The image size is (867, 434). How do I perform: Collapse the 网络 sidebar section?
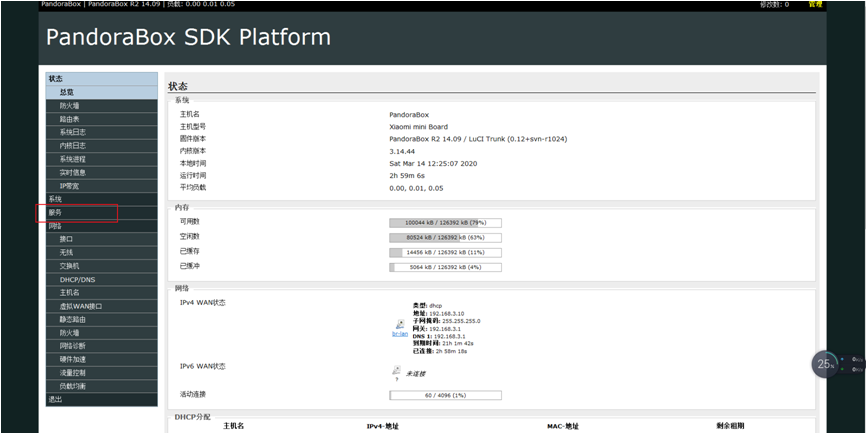pos(101,226)
